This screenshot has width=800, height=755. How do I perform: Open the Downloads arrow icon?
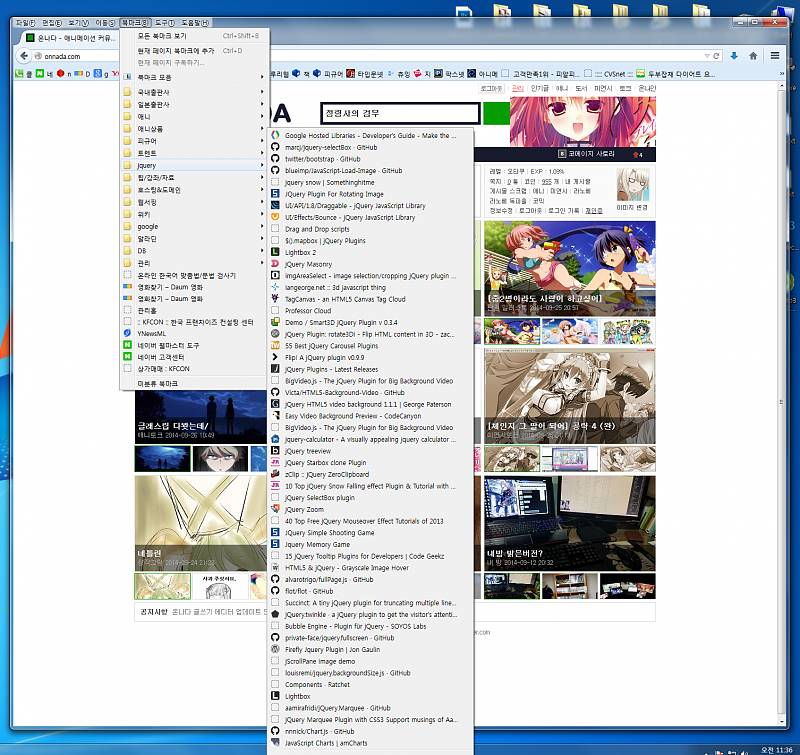[x=734, y=55]
